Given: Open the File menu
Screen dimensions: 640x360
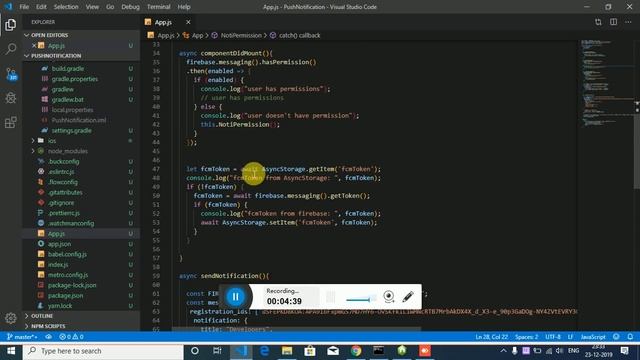Looking at the screenshot, I should click(x=24, y=7).
